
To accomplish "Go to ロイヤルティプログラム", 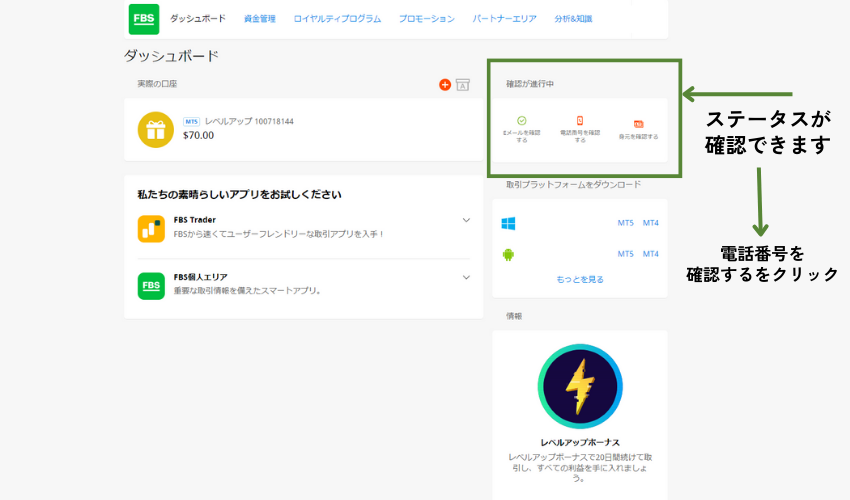I will pos(337,18).
